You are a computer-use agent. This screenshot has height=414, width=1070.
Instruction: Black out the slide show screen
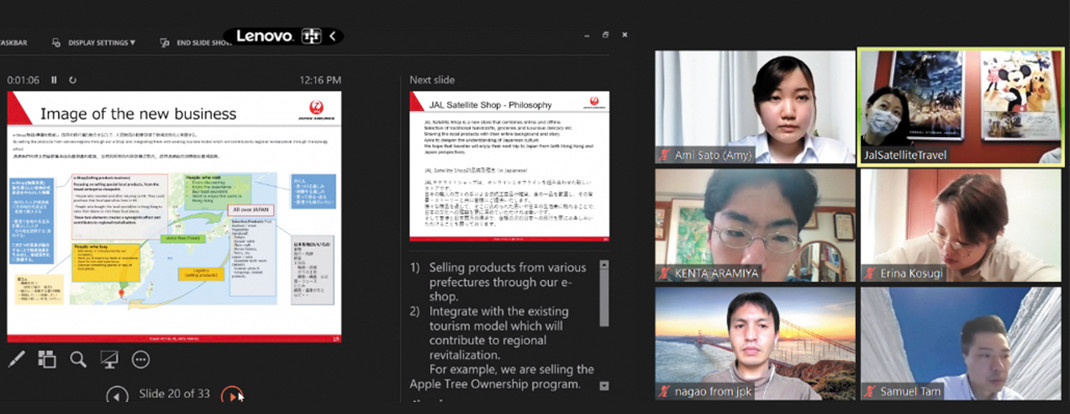click(109, 359)
